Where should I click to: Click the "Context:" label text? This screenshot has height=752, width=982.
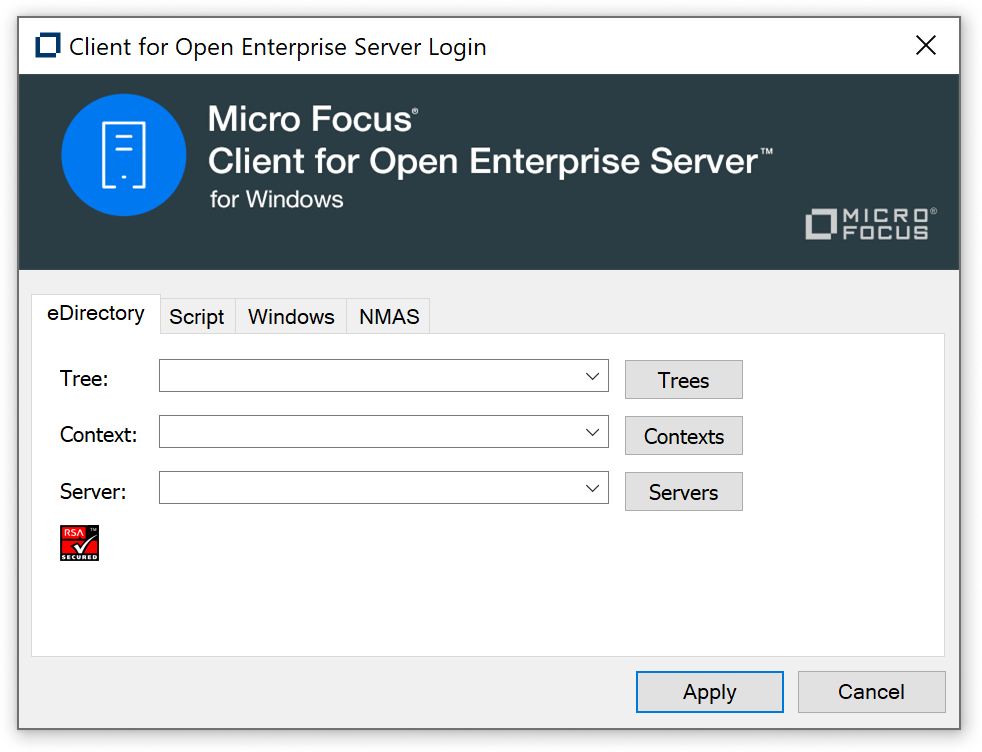click(x=98, y=435)
